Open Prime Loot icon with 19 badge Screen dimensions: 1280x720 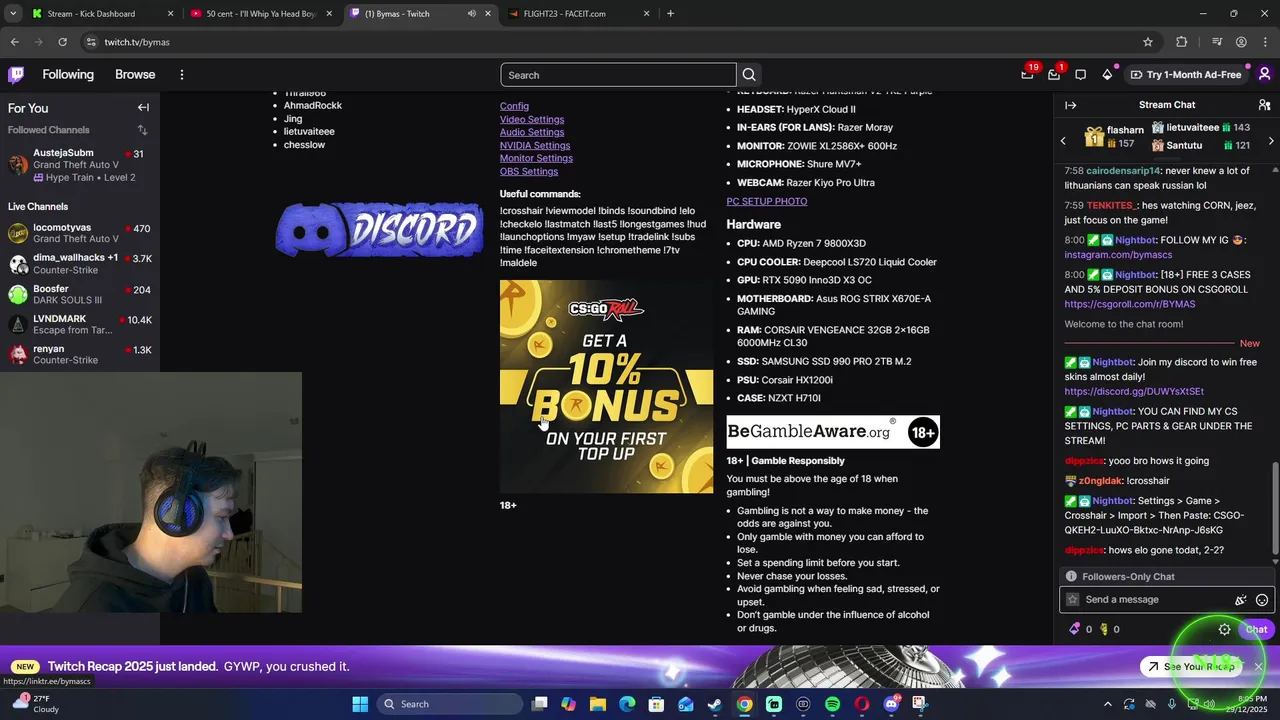click(1028, 74)
